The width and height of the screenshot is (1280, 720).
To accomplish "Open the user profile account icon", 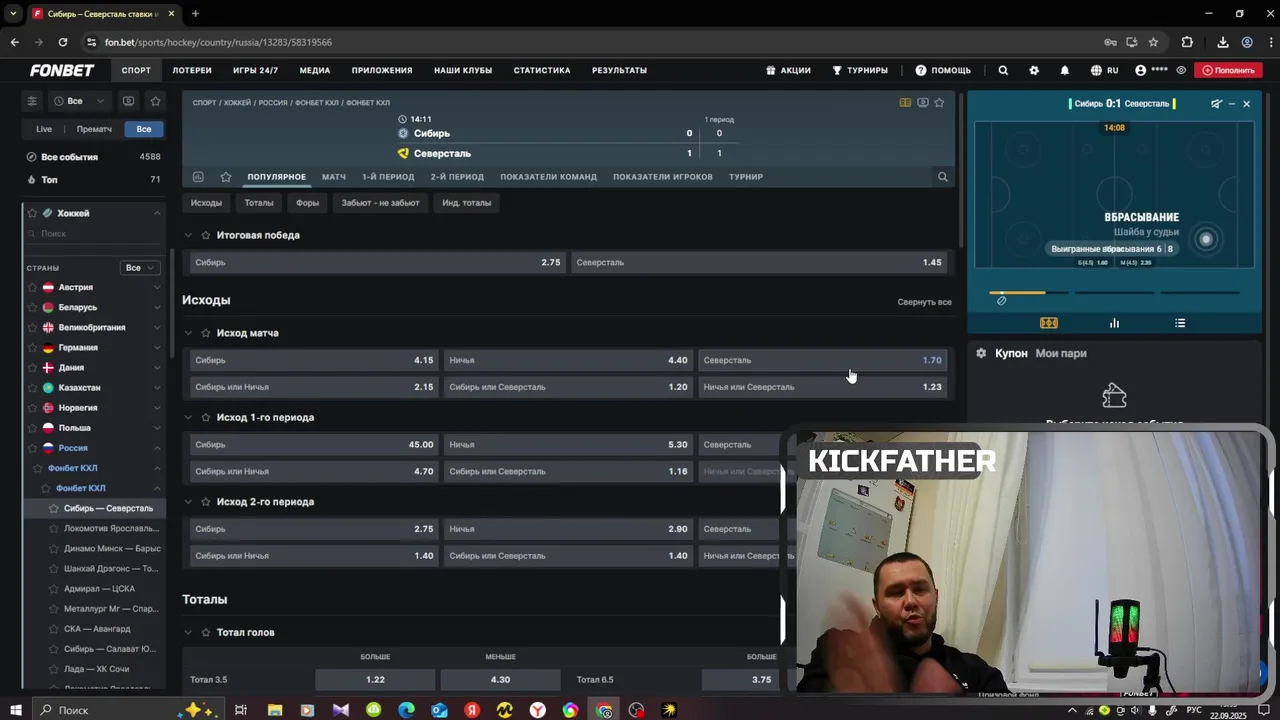I will [1140, 70].
